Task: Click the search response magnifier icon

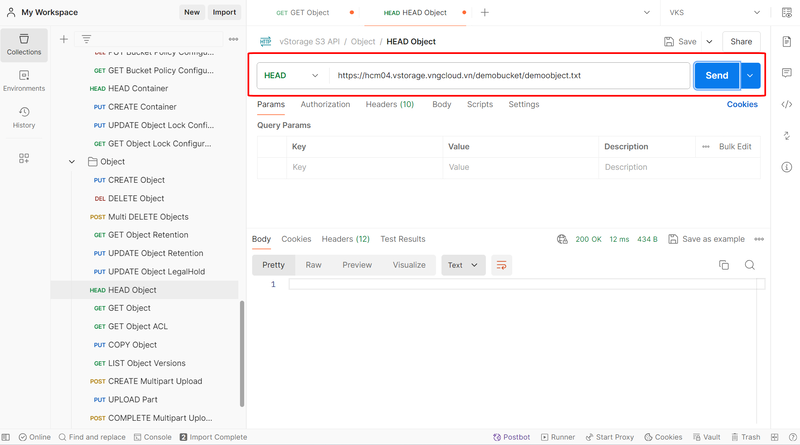Action: coord(749,265)
